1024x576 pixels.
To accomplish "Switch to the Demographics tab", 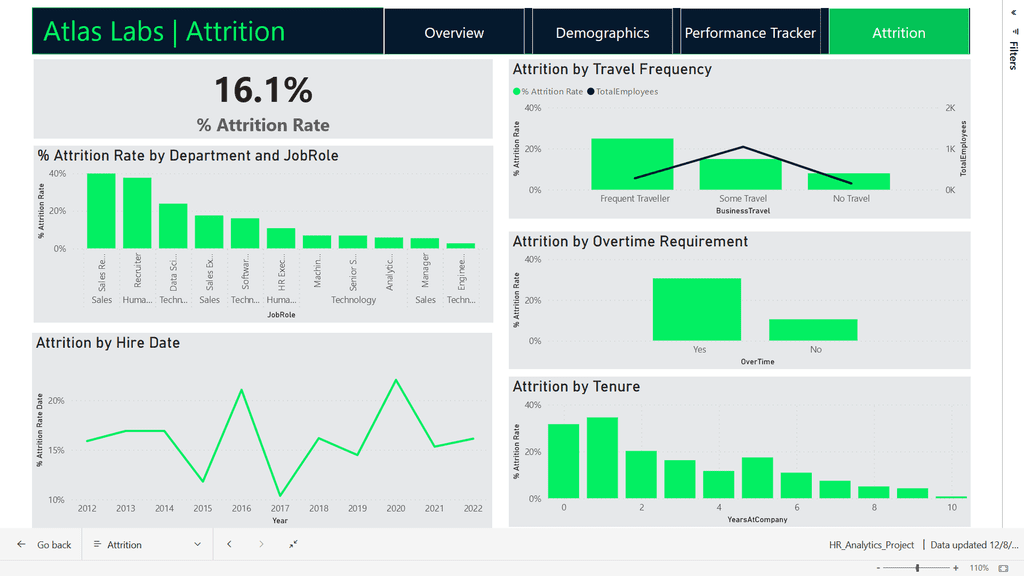I will 602,33.
